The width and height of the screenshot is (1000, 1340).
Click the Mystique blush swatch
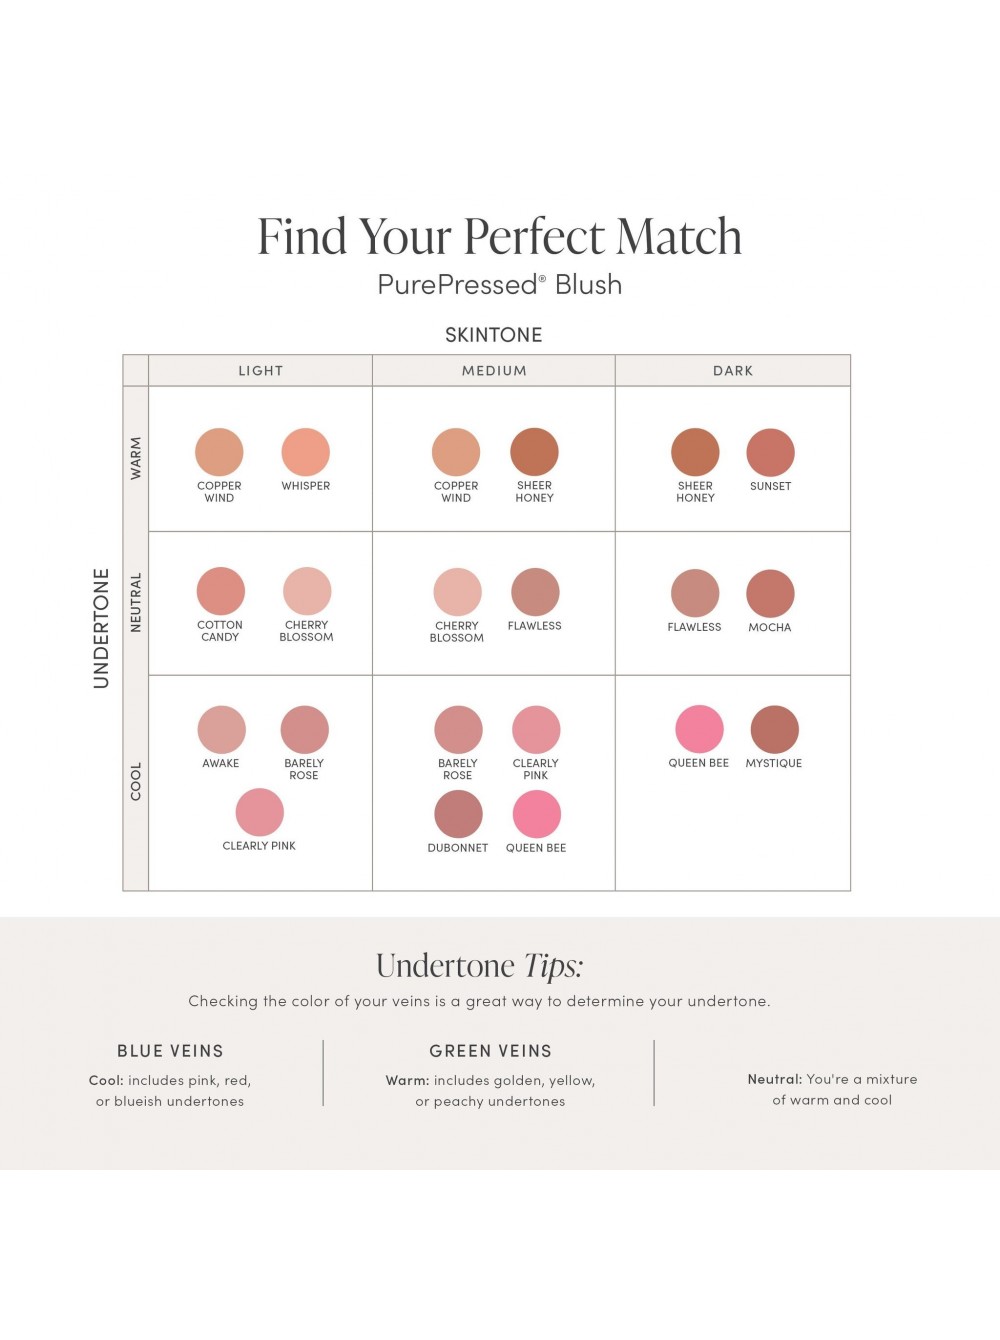tap(774, 729)
